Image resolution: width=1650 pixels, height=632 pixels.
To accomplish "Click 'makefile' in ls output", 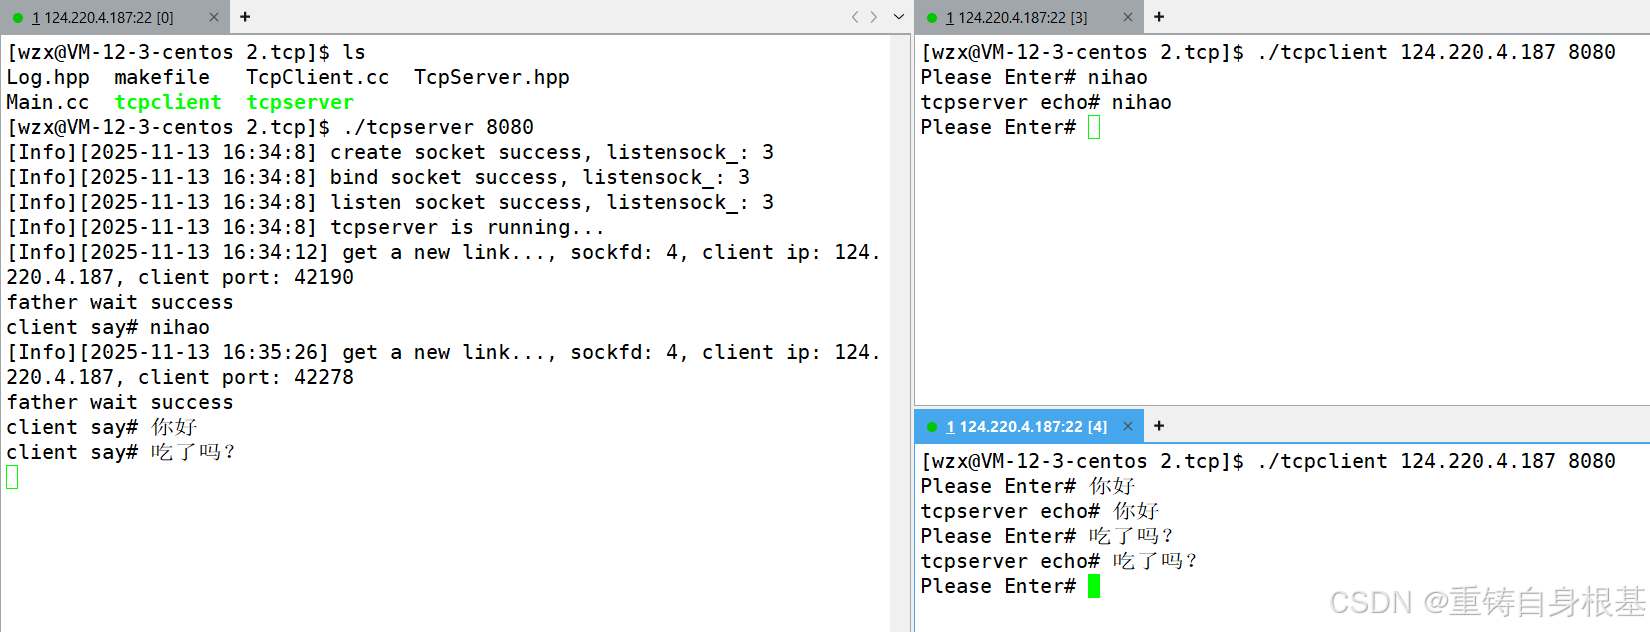I will [x=162, y=77].
